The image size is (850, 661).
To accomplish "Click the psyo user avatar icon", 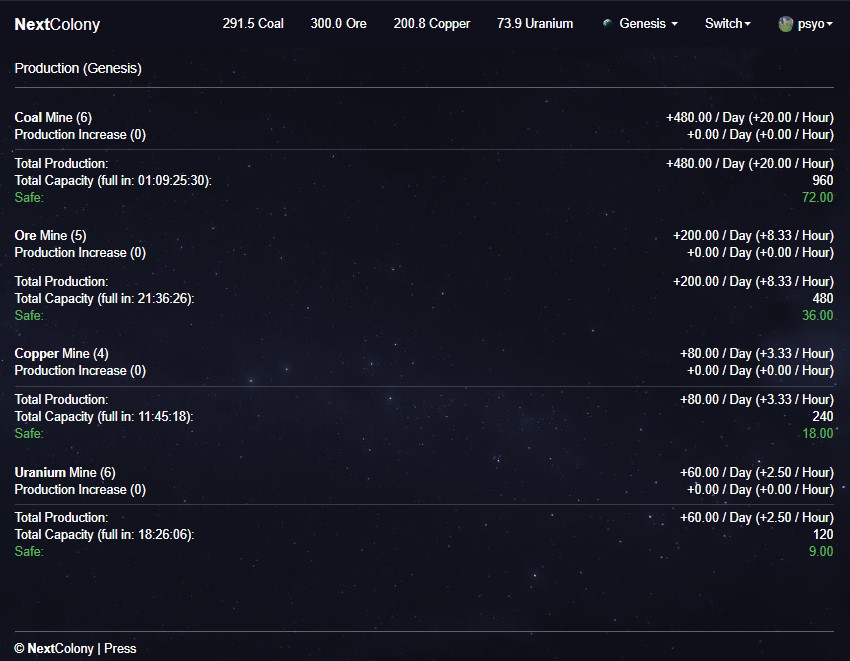I will [x=786, y=24].
